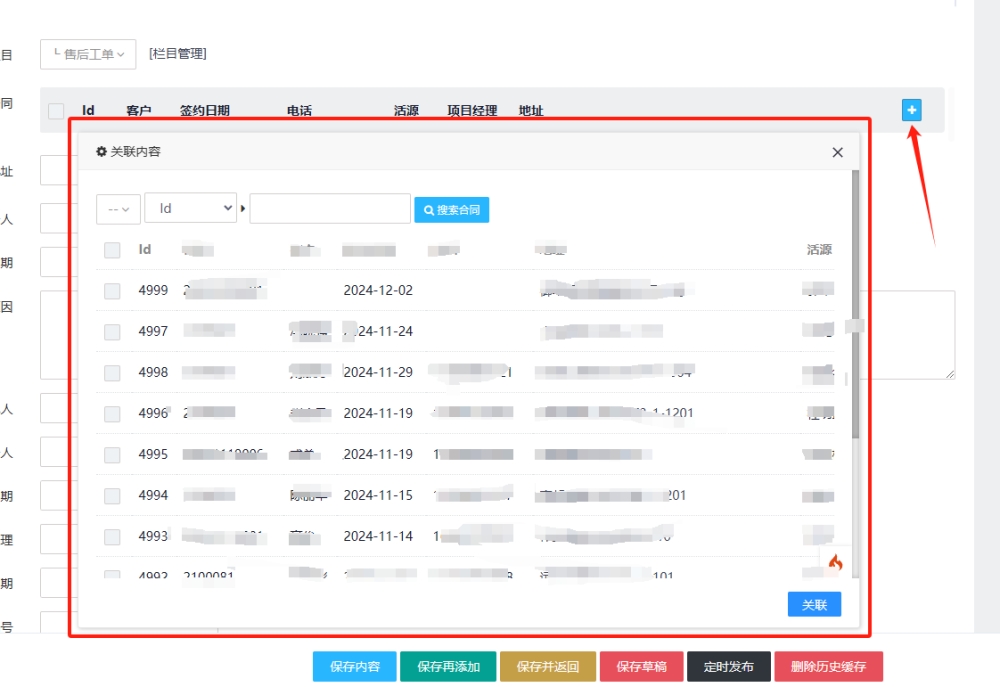
Task: Click the 保存草稿 button
Action: 642,667
